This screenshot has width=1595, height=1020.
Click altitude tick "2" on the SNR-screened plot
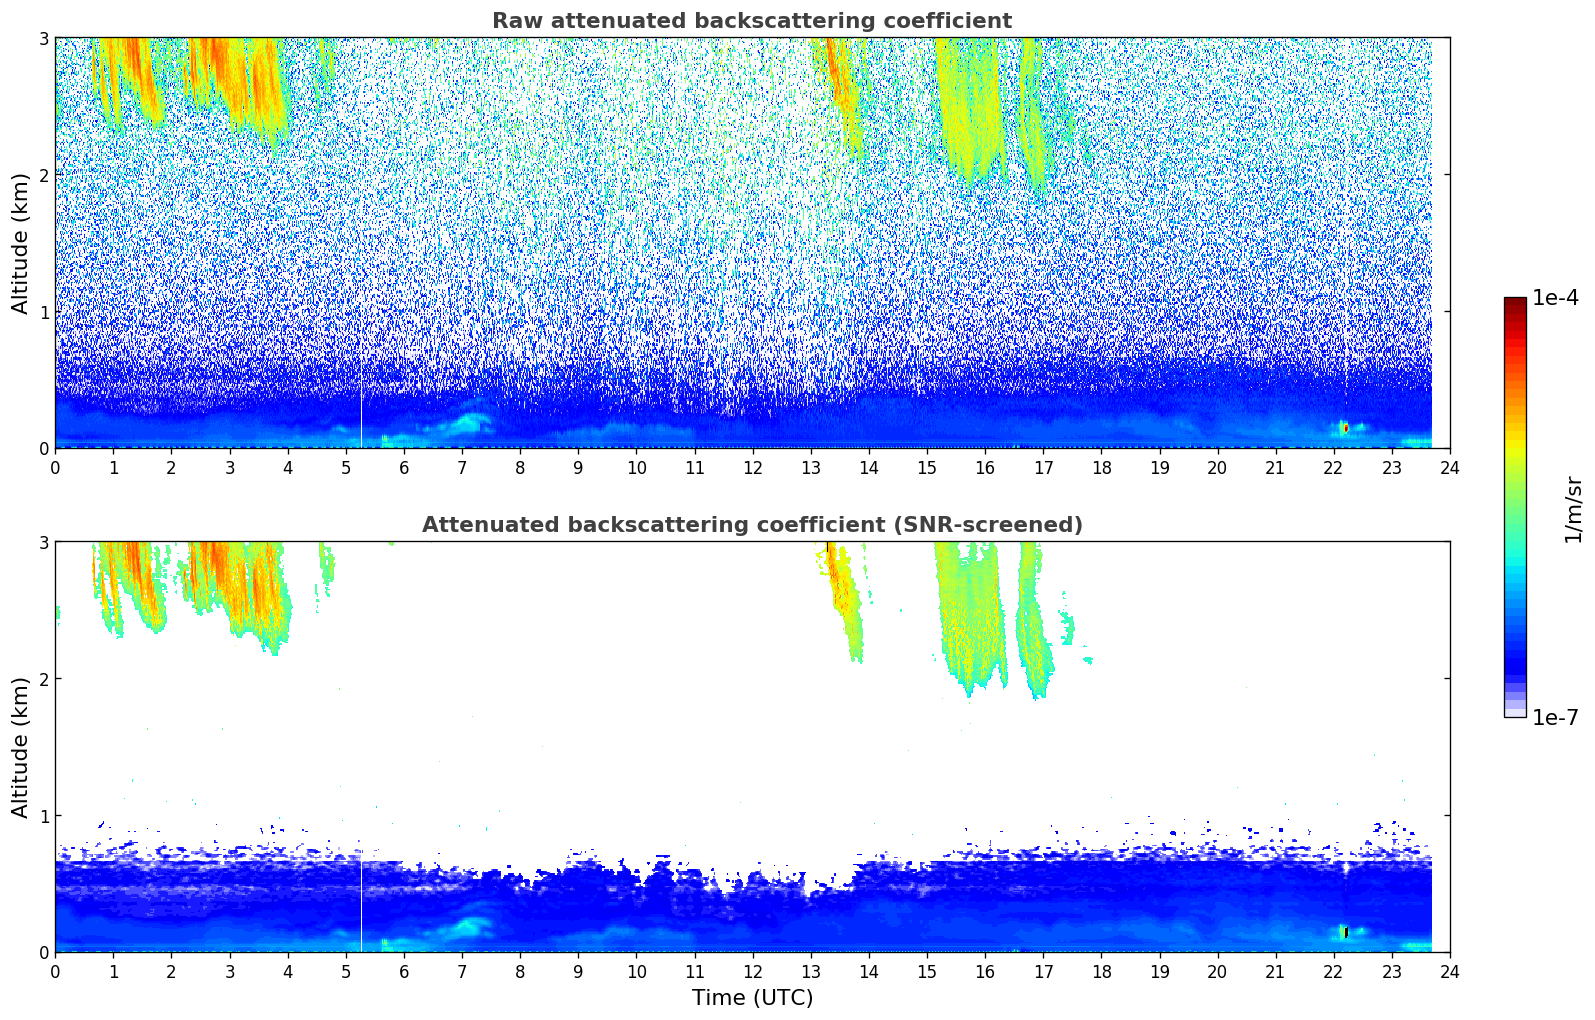tap(43, 679)
